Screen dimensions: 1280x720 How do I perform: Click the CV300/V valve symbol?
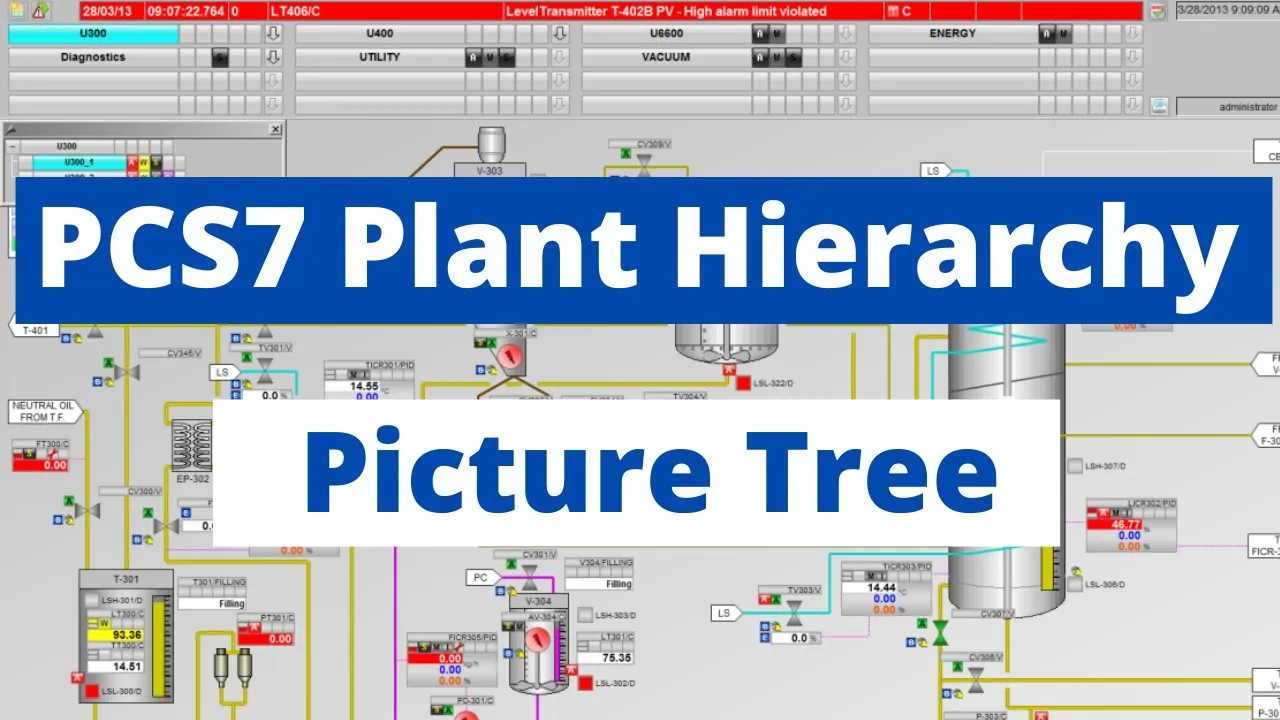[88, 510]
